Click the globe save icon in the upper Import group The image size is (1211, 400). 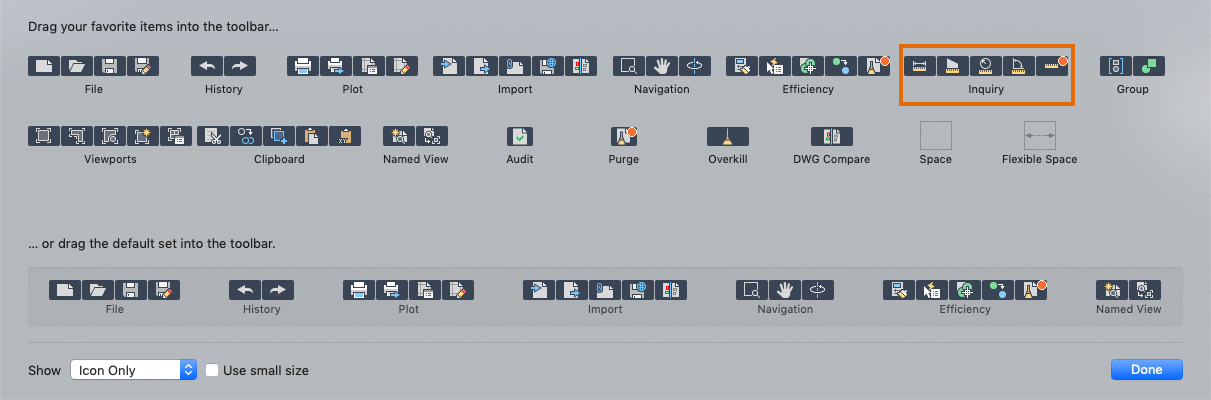[x=548, y=67]
